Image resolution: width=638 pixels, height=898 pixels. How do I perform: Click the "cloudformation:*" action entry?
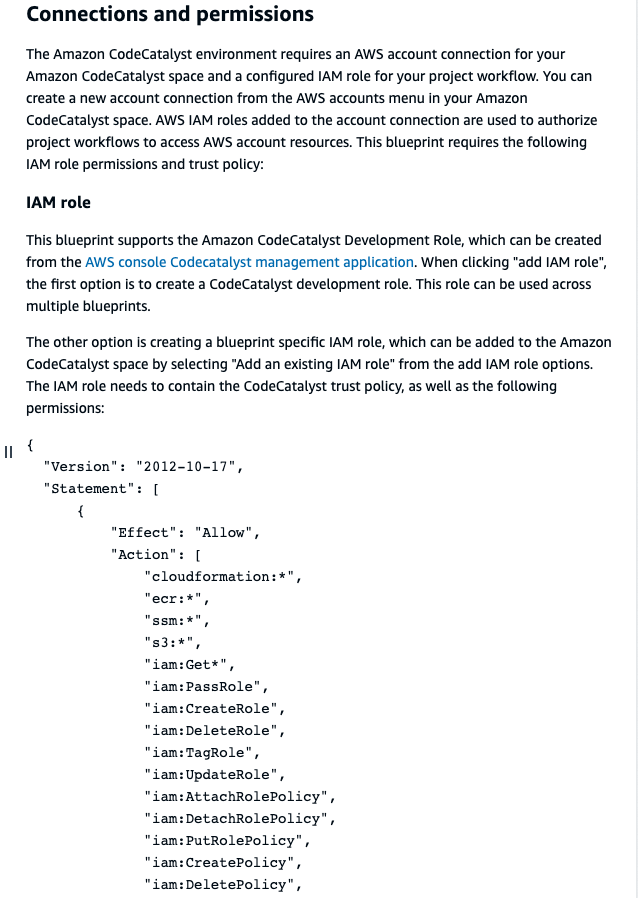[x=222, y=576]
